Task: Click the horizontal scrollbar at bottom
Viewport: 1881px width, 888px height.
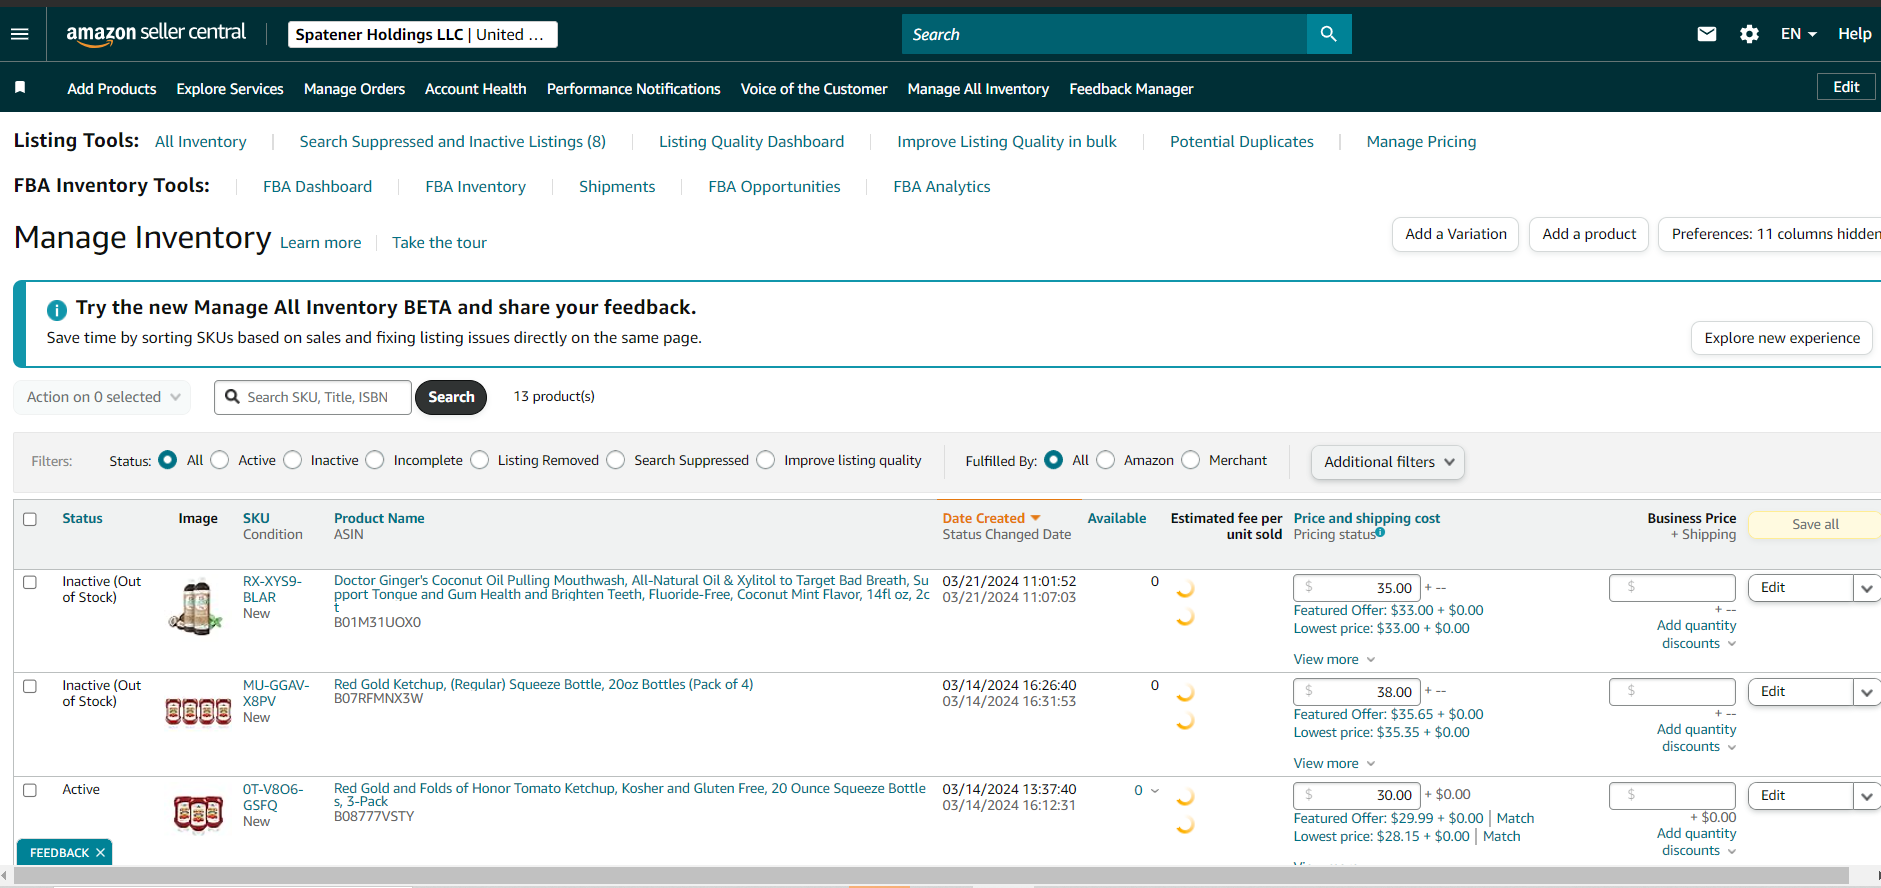Action: pos(932,876)
